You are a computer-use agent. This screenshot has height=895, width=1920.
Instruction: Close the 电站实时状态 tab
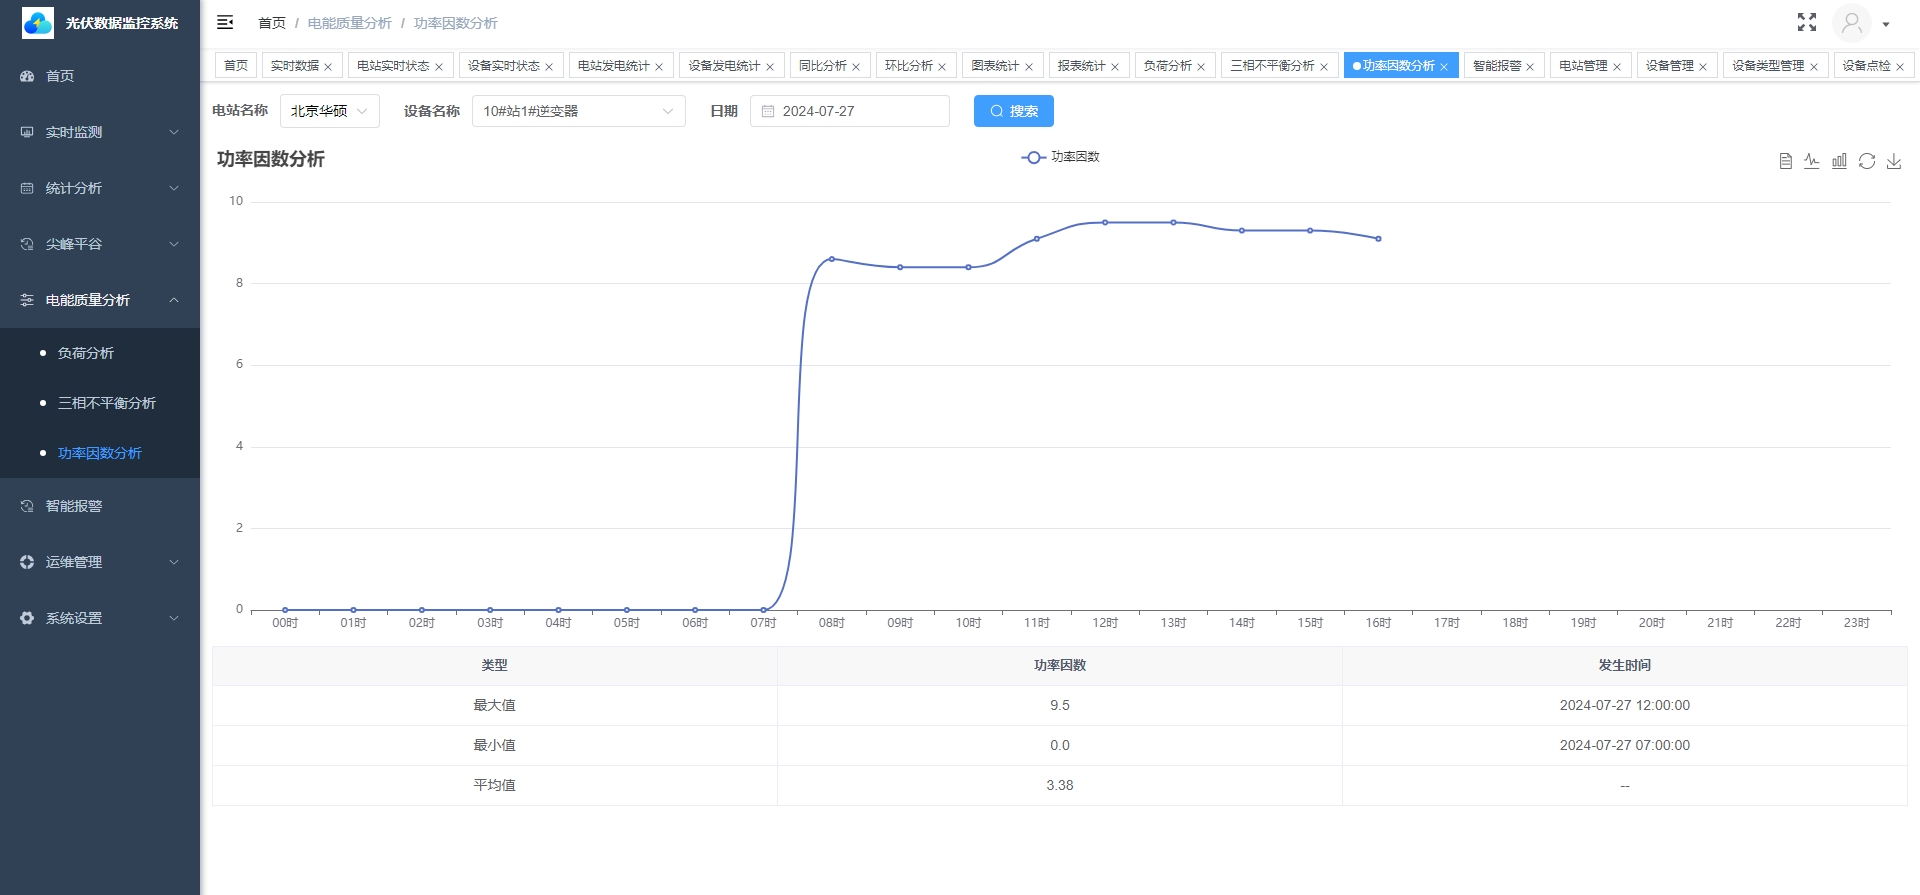coord(439,67)
